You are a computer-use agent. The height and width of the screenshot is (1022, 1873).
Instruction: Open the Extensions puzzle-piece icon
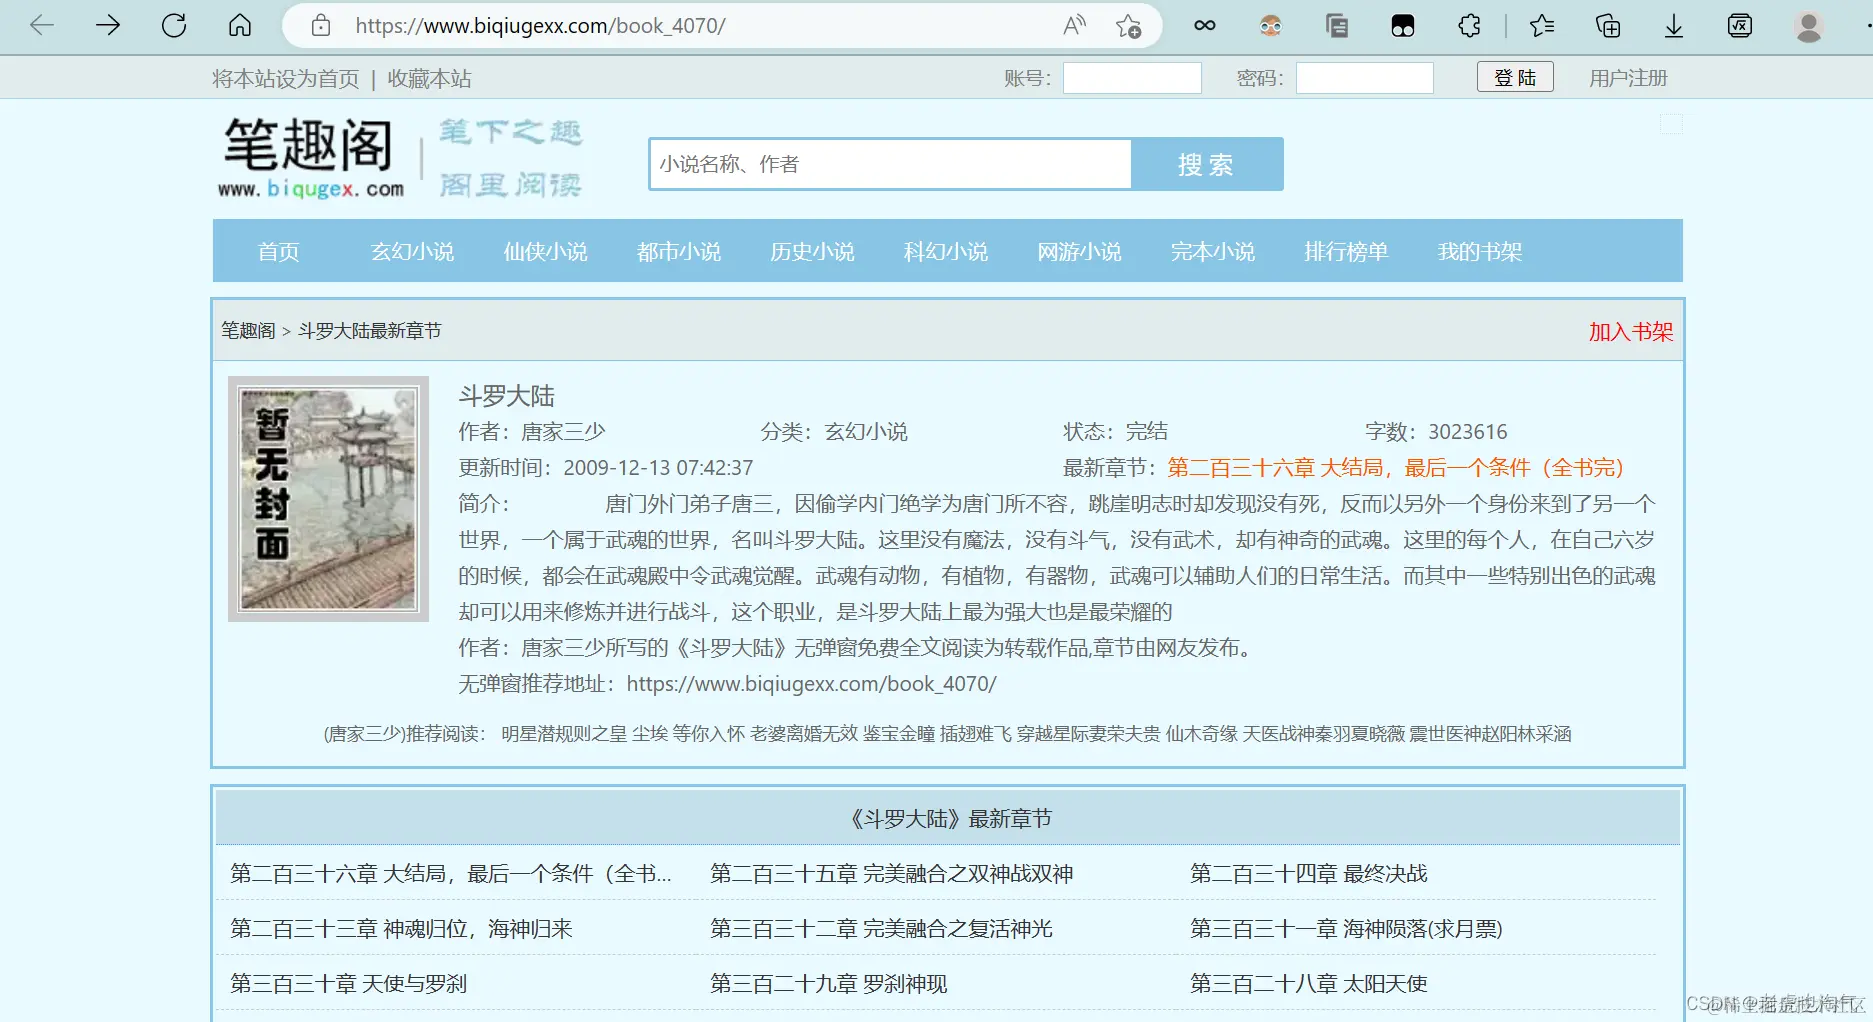(1469, 26)
